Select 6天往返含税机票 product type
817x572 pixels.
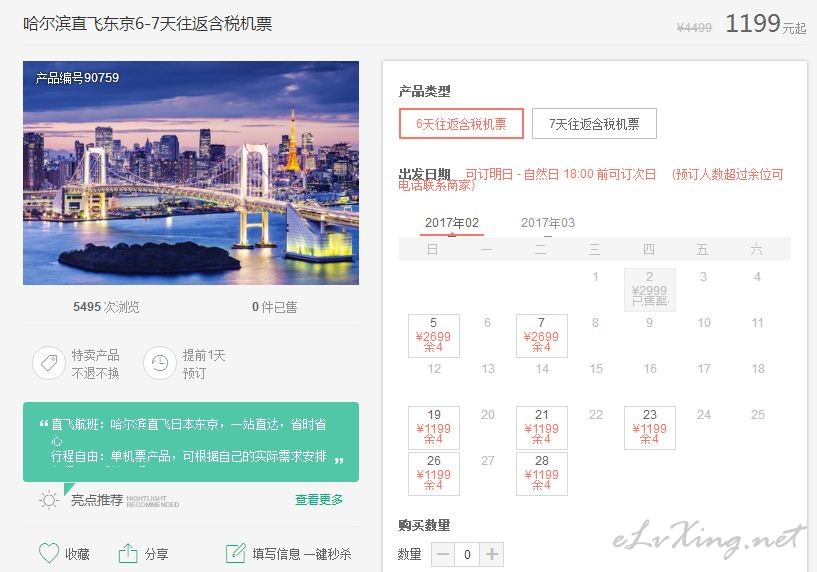click(461, 123)
